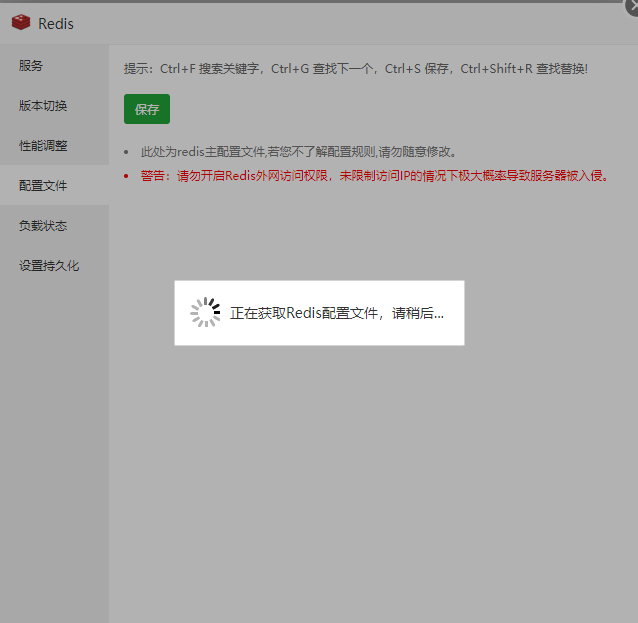Open 设置持久化 tab
The width and height of the screenshot is (638, 623).
55,265
